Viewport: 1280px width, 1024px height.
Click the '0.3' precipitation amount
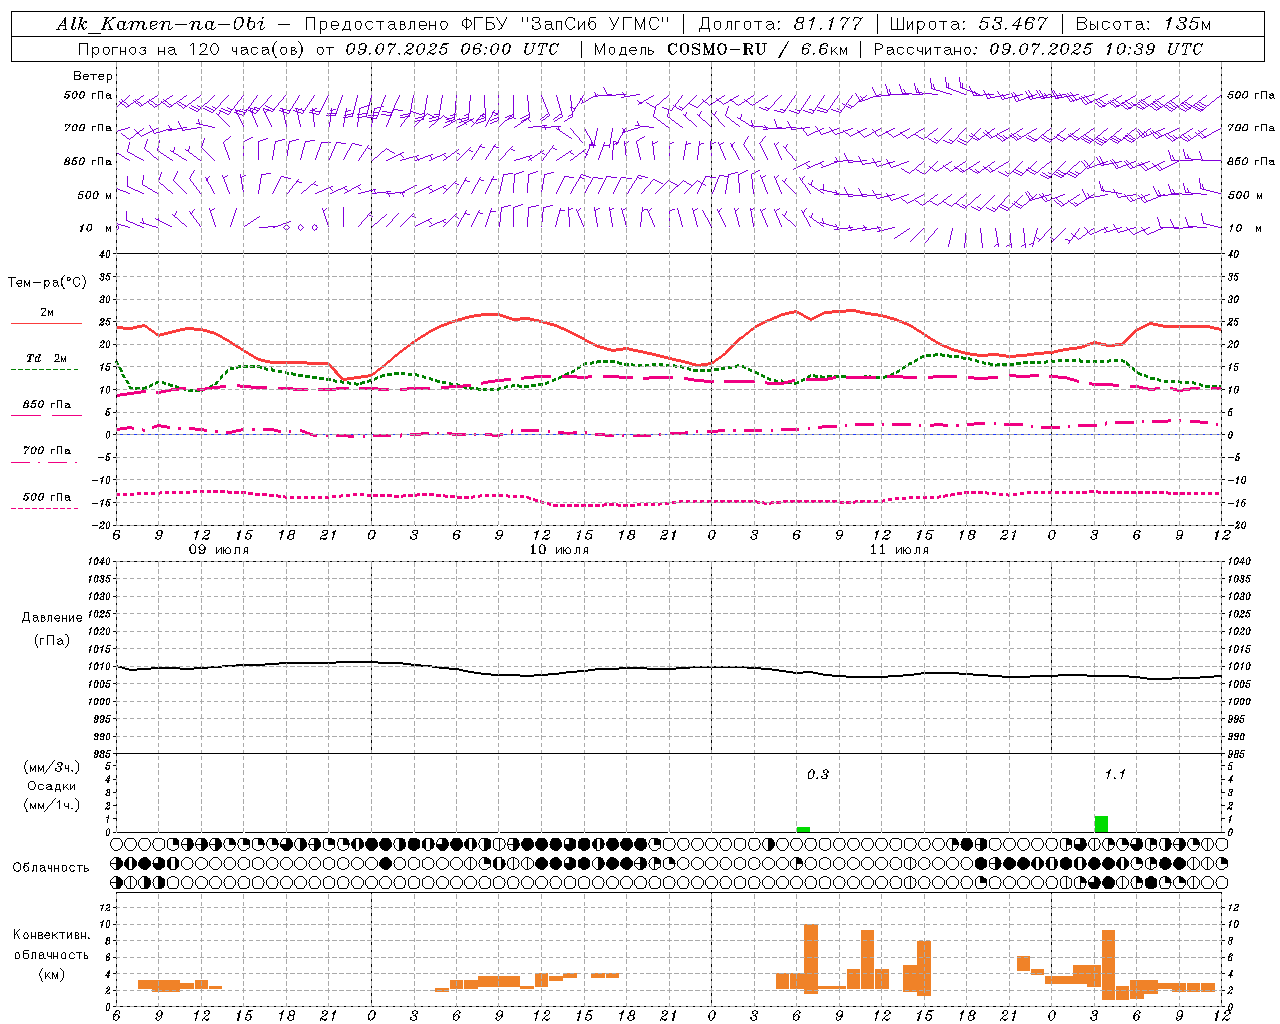[818, 775]
